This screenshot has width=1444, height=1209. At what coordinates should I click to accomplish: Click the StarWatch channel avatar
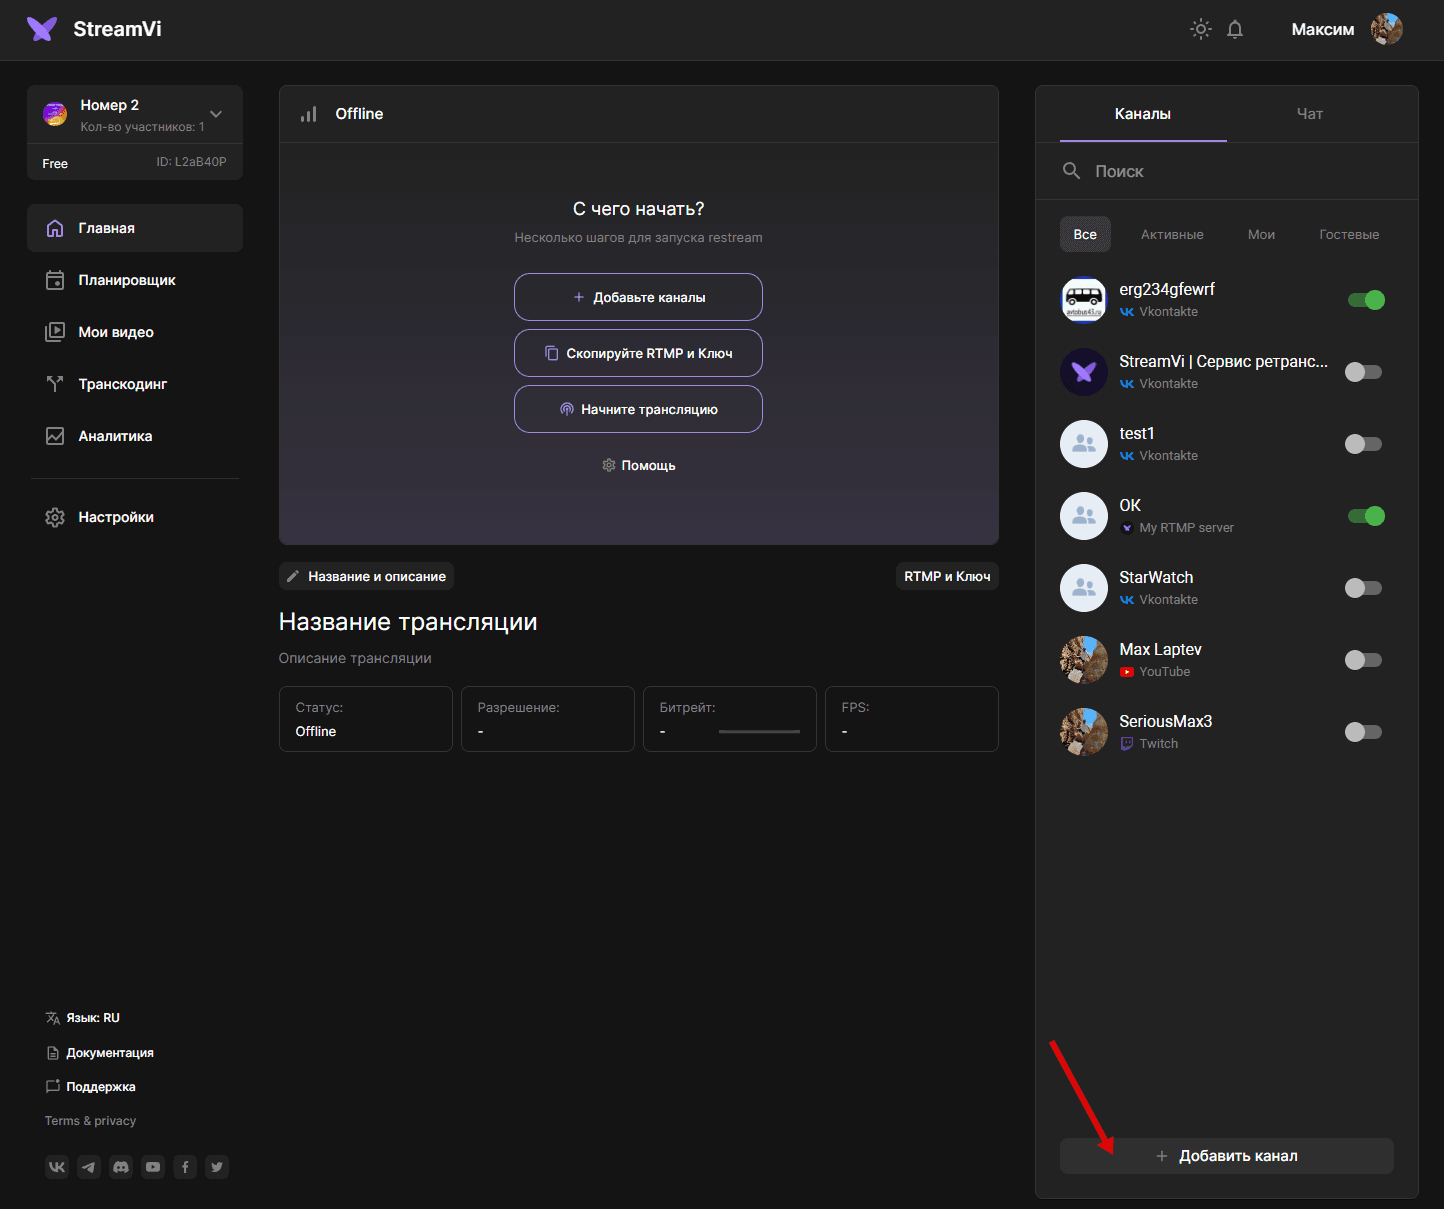pyautogui.click(x=1084, y=588)
